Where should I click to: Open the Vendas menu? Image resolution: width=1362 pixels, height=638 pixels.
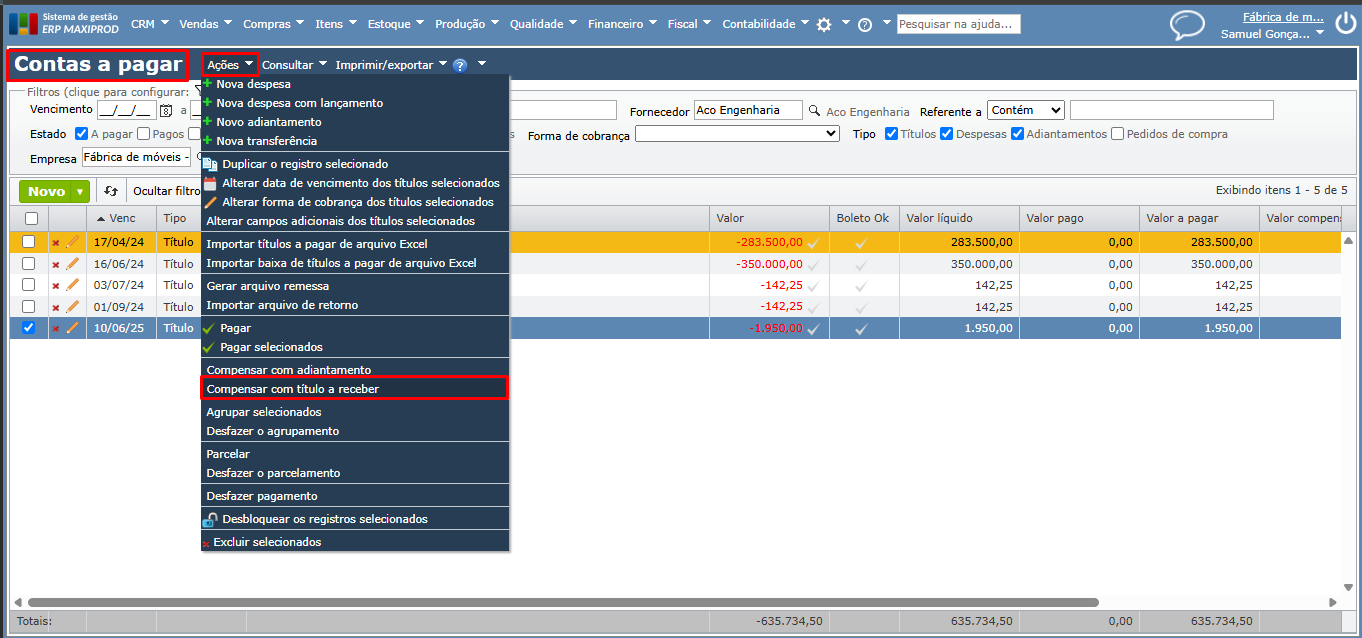coord(205,24)
